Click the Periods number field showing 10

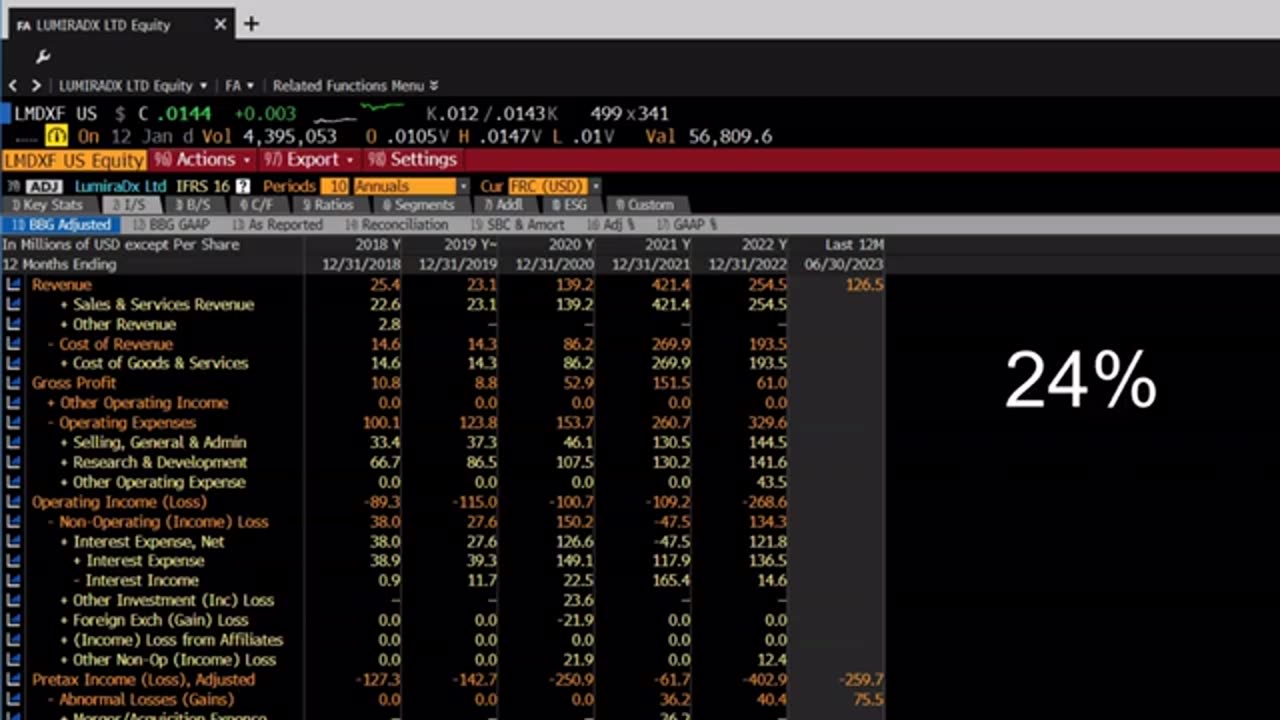(x=337, y=187)
